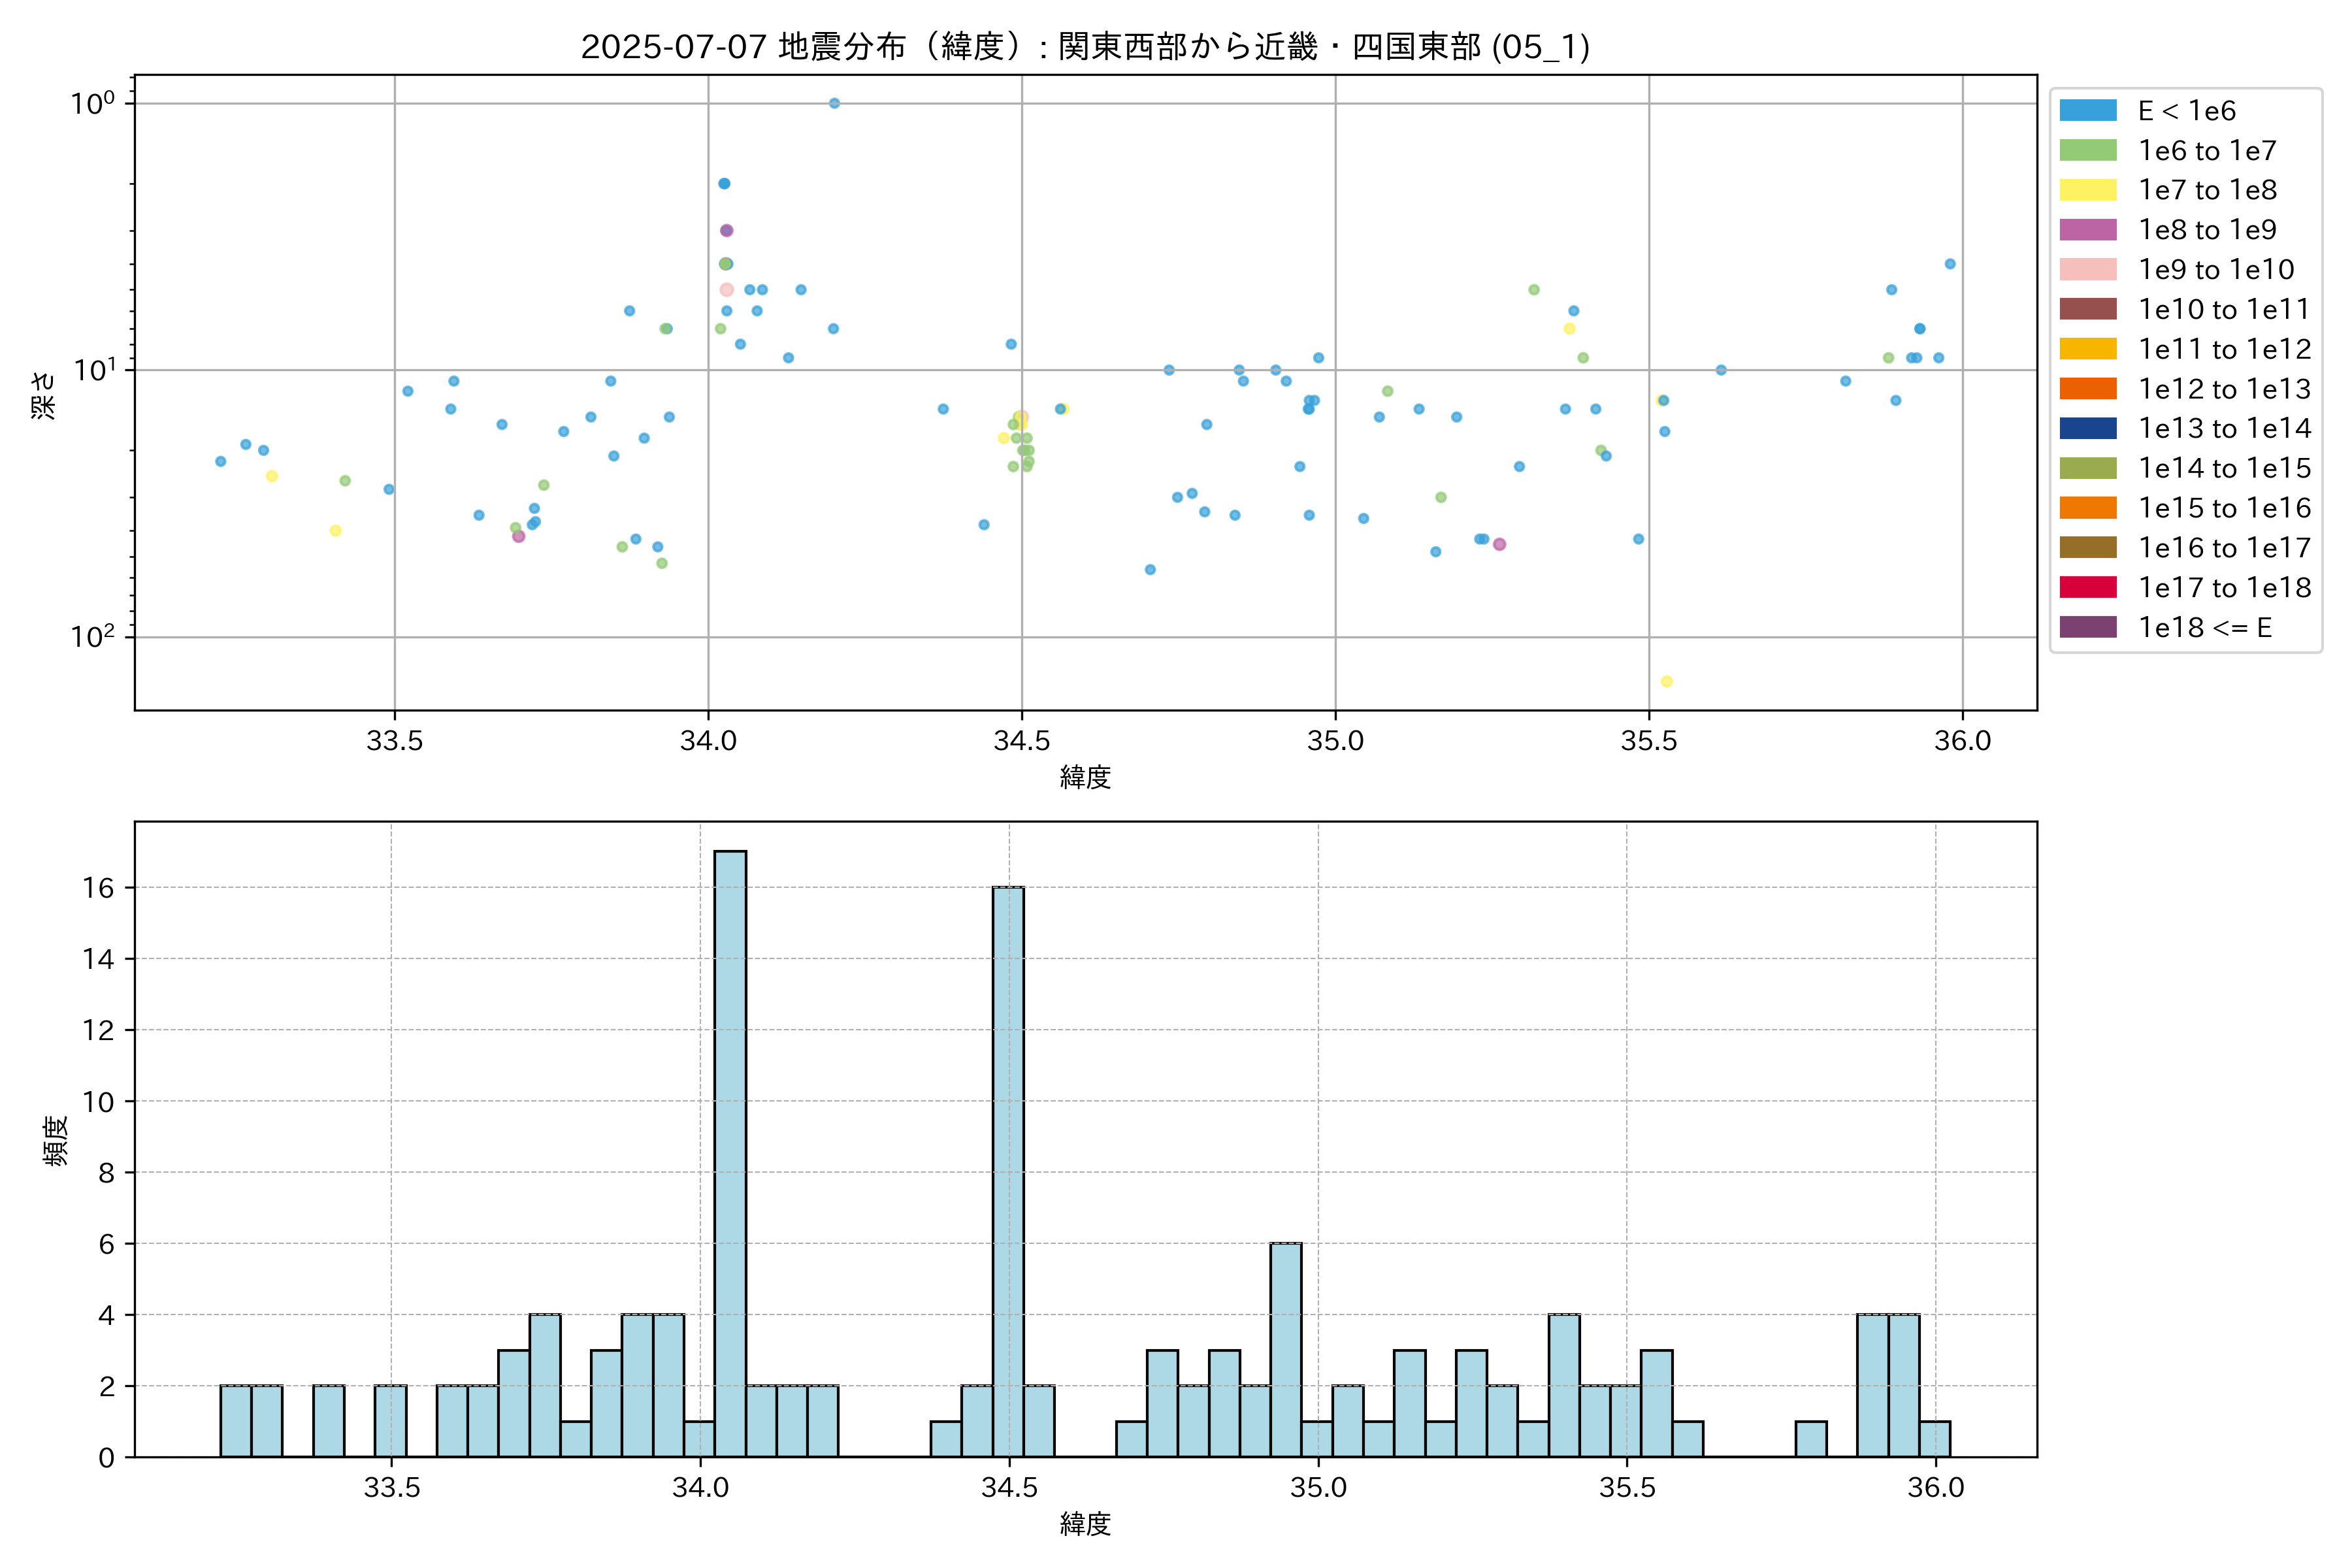Viewport: 2352px width, 1568px height.
Task: Click the 緯度 x-axis label under scatter plot
Action: click(1085, 777)
